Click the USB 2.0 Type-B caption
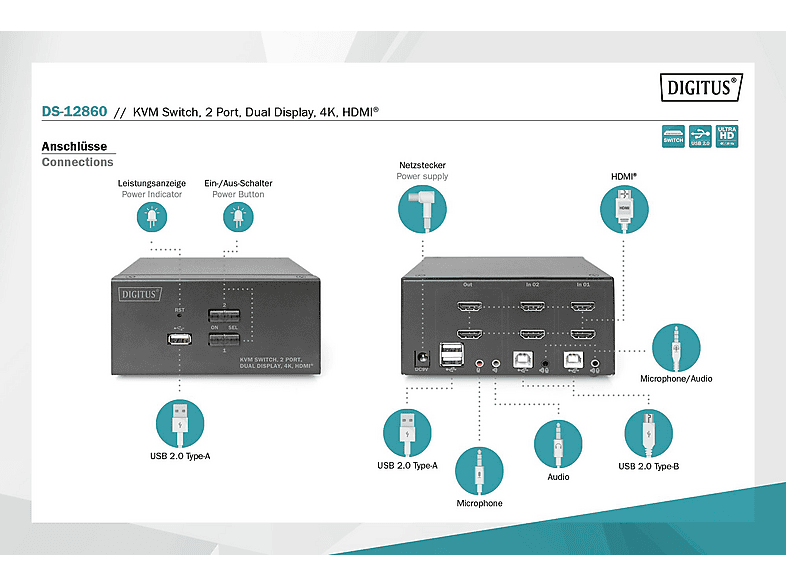This screenshot has width=786, height=587. coord(649,466)
